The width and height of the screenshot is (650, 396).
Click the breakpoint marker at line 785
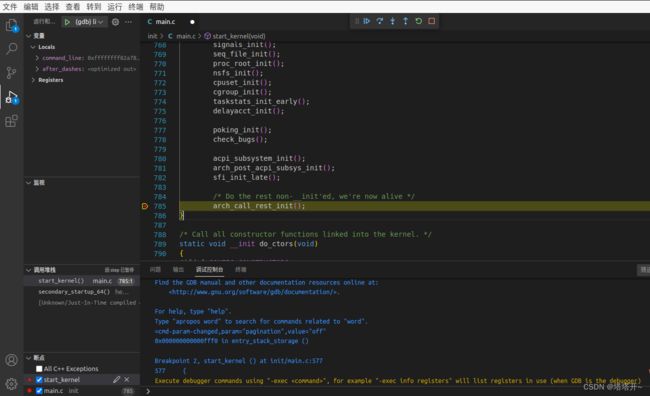click(x=145, y=206)
